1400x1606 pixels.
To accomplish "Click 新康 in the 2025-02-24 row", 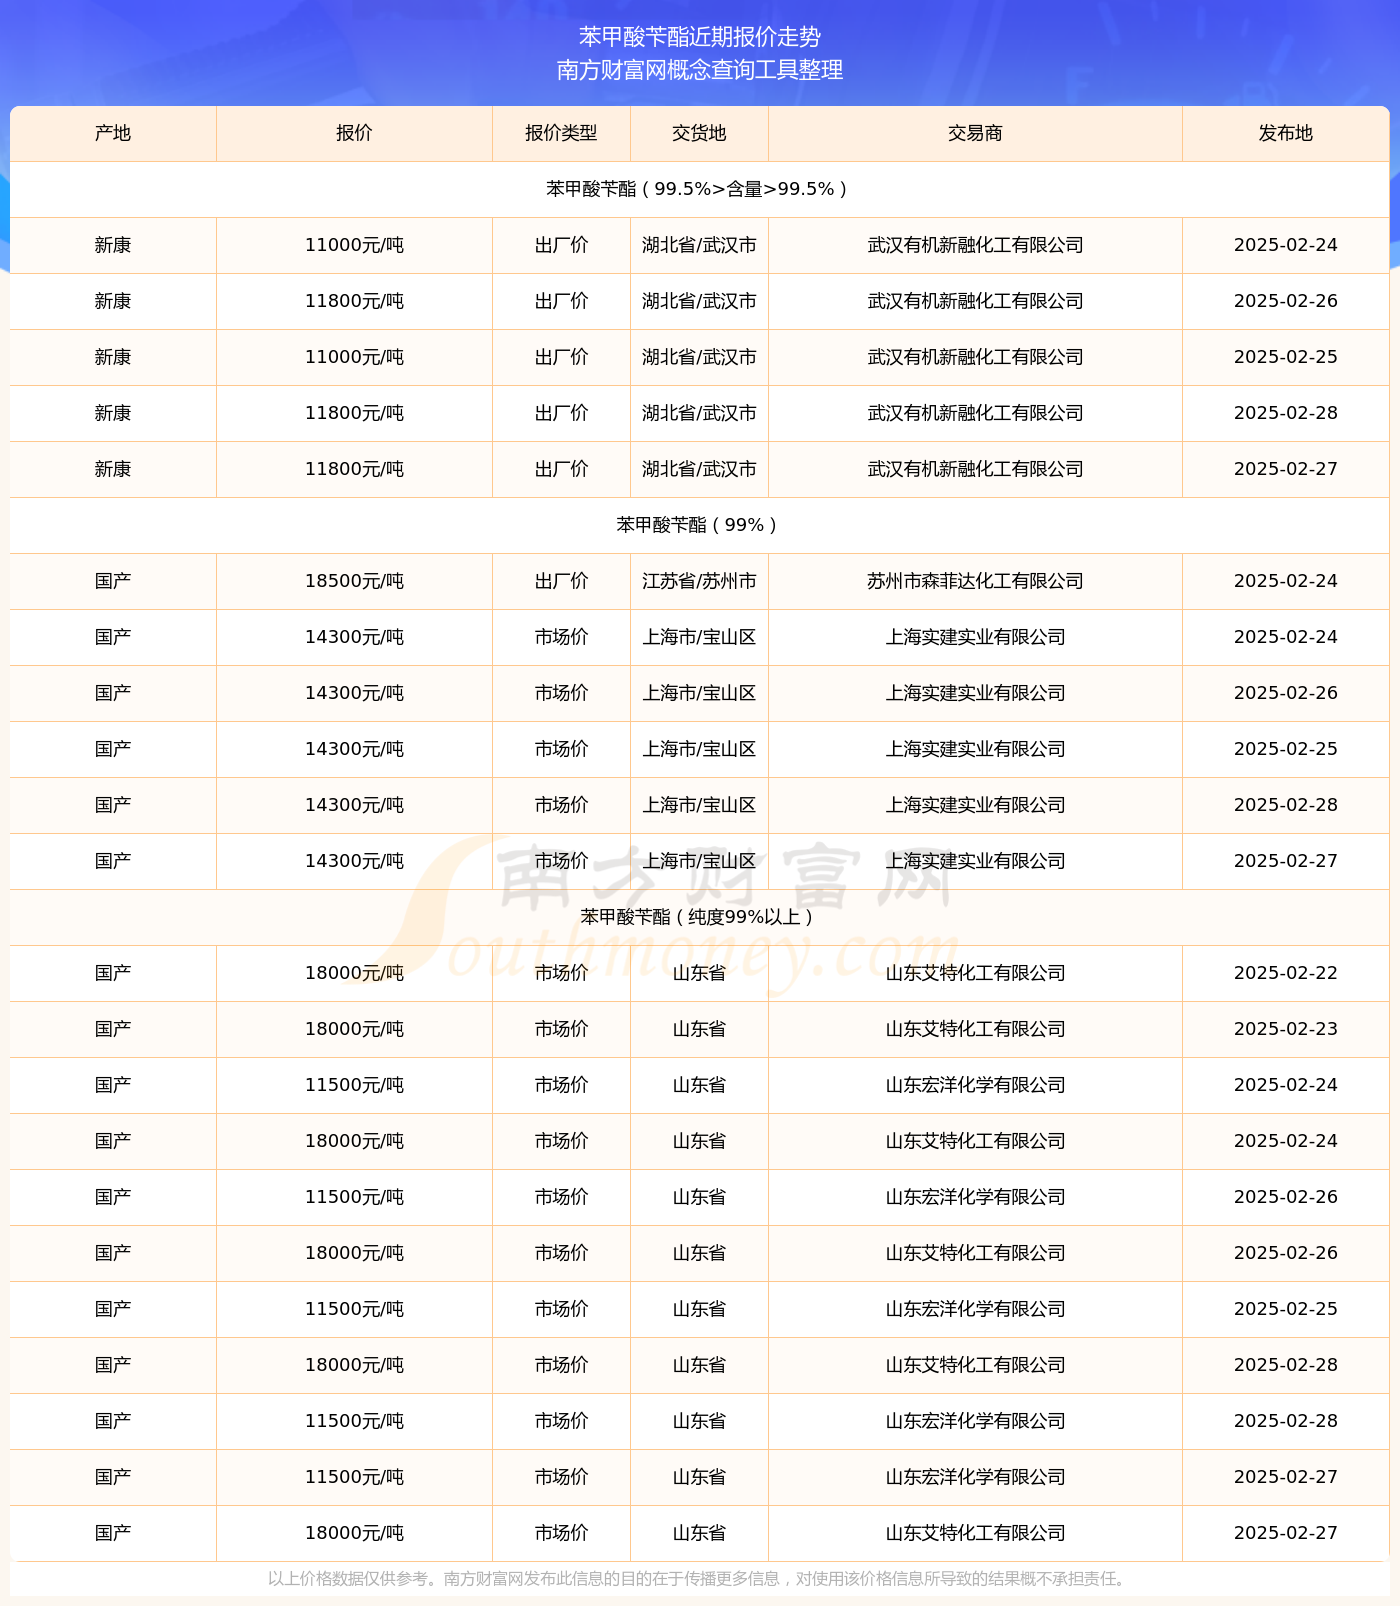I will click(113, 245).
